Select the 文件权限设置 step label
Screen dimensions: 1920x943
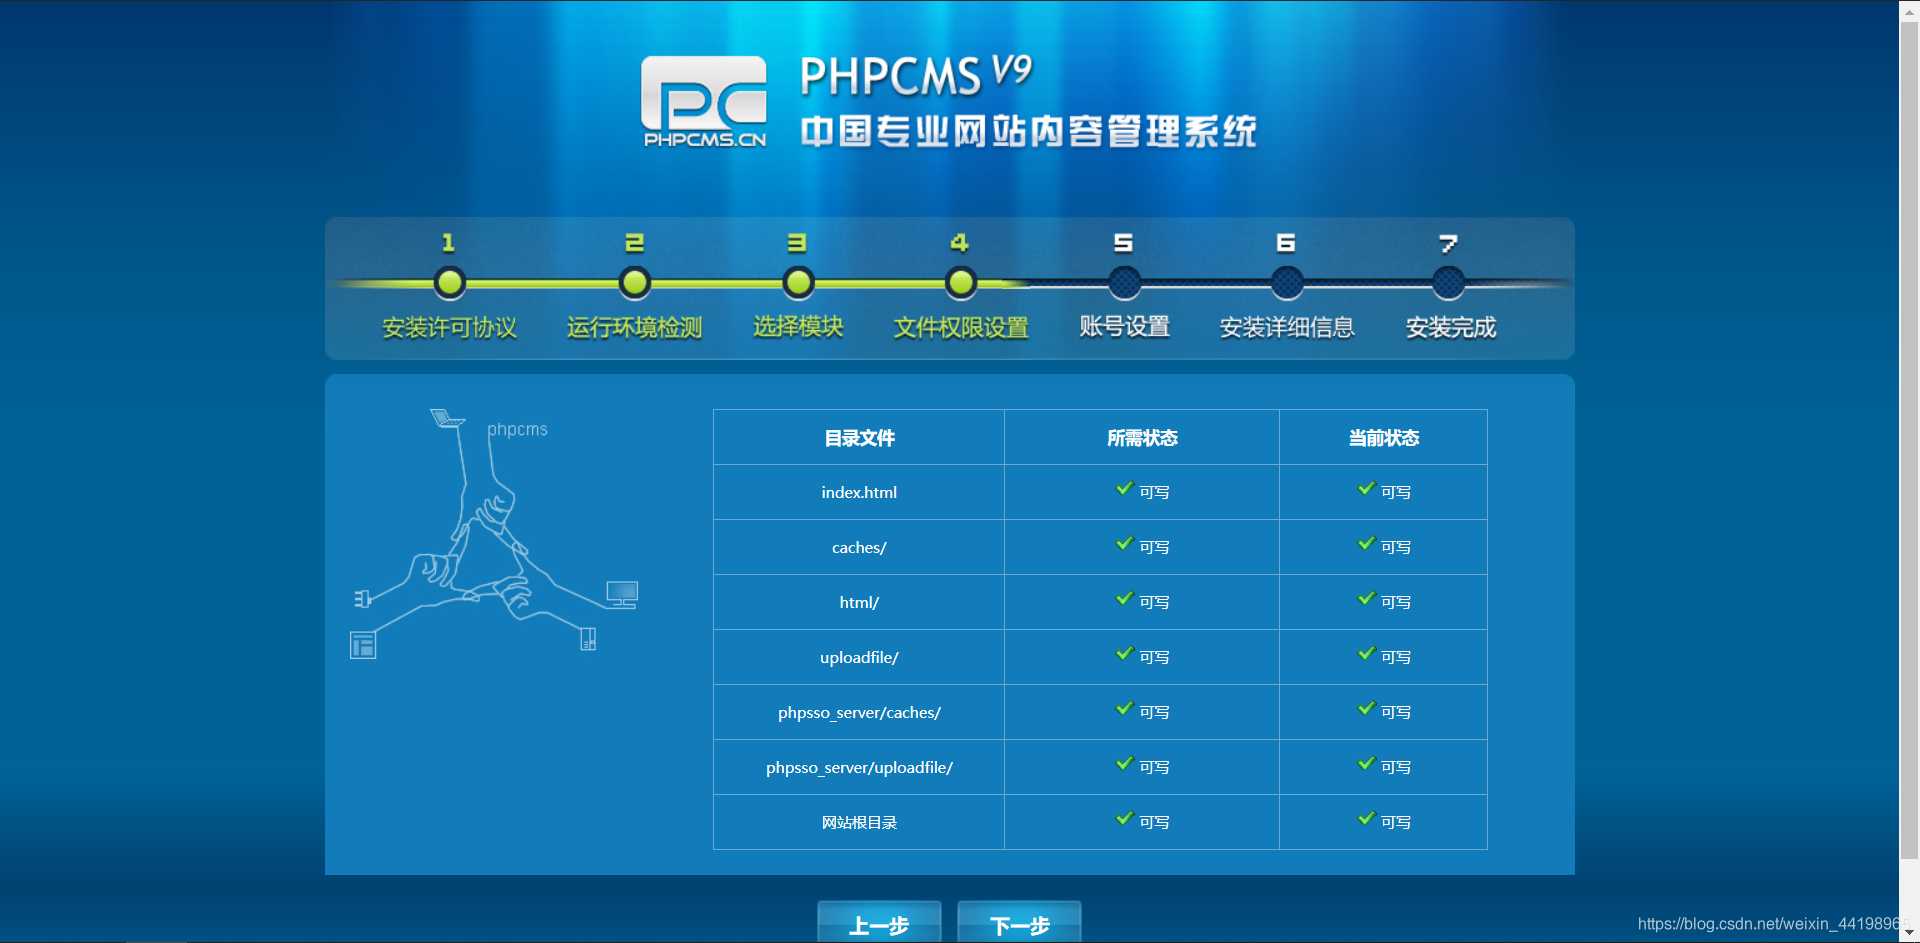961,327
